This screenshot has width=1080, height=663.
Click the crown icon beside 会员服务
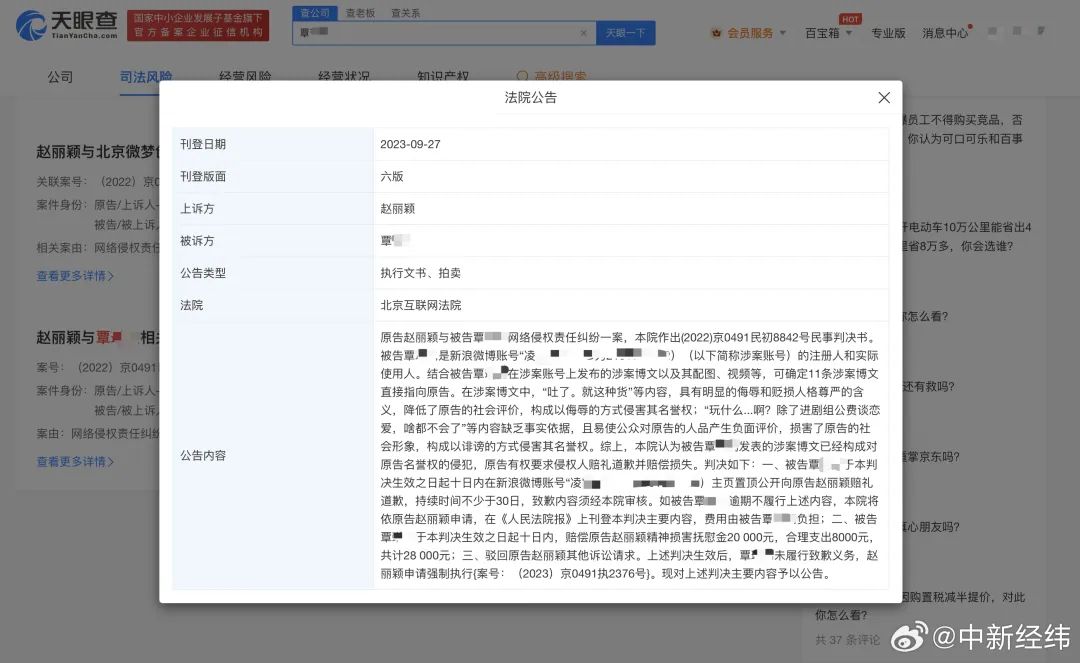(716, 32)
